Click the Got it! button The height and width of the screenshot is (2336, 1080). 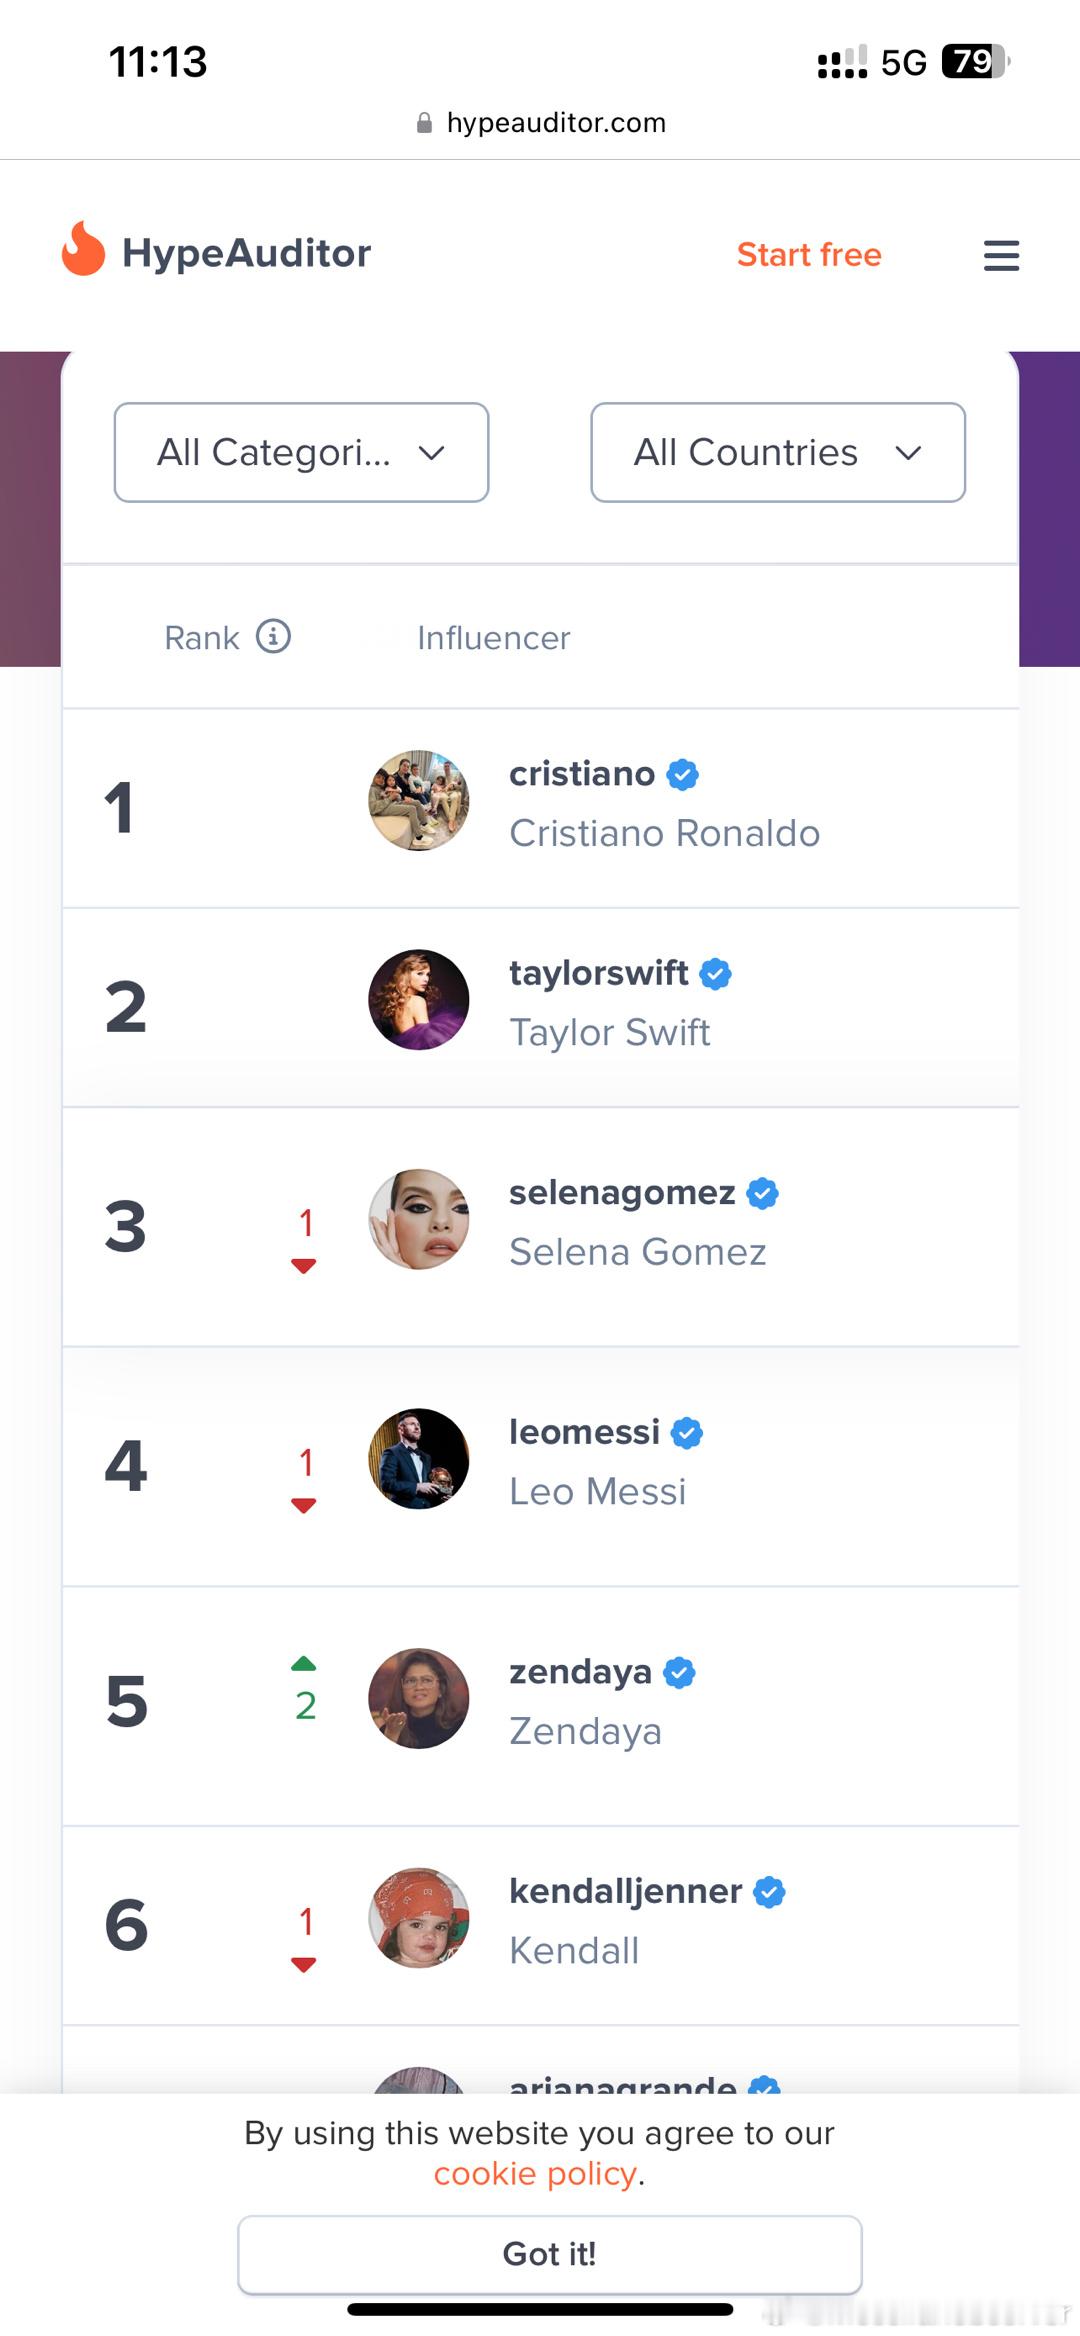coord(549,2254)
